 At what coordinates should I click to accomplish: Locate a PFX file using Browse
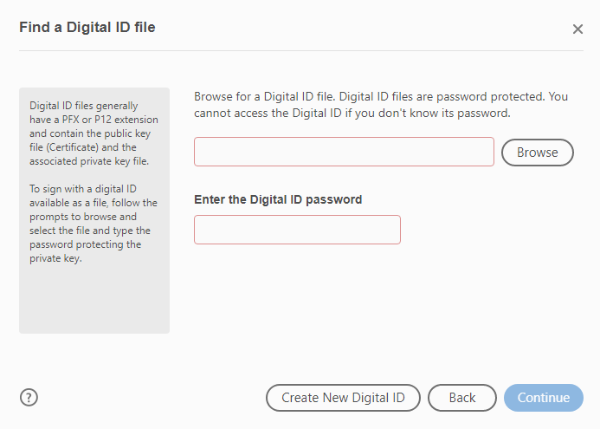[x=537, y=152]
